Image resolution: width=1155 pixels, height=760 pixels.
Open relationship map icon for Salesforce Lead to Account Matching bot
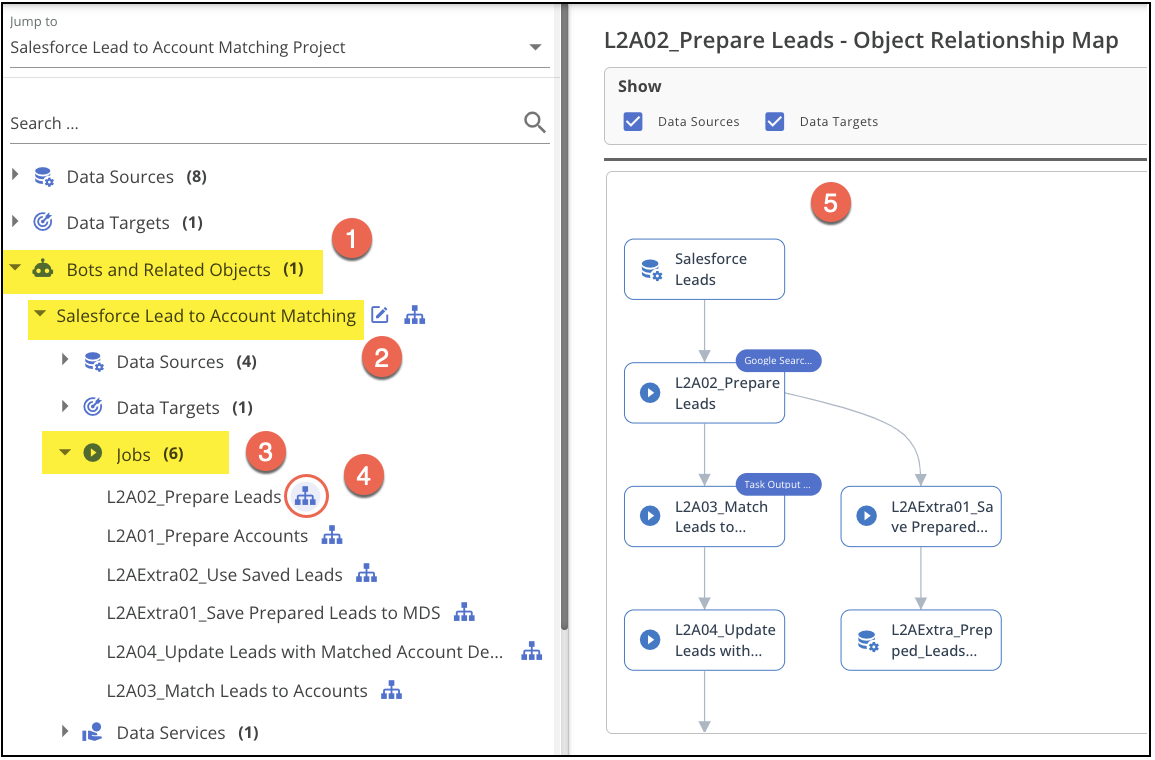tap(415, 316)
